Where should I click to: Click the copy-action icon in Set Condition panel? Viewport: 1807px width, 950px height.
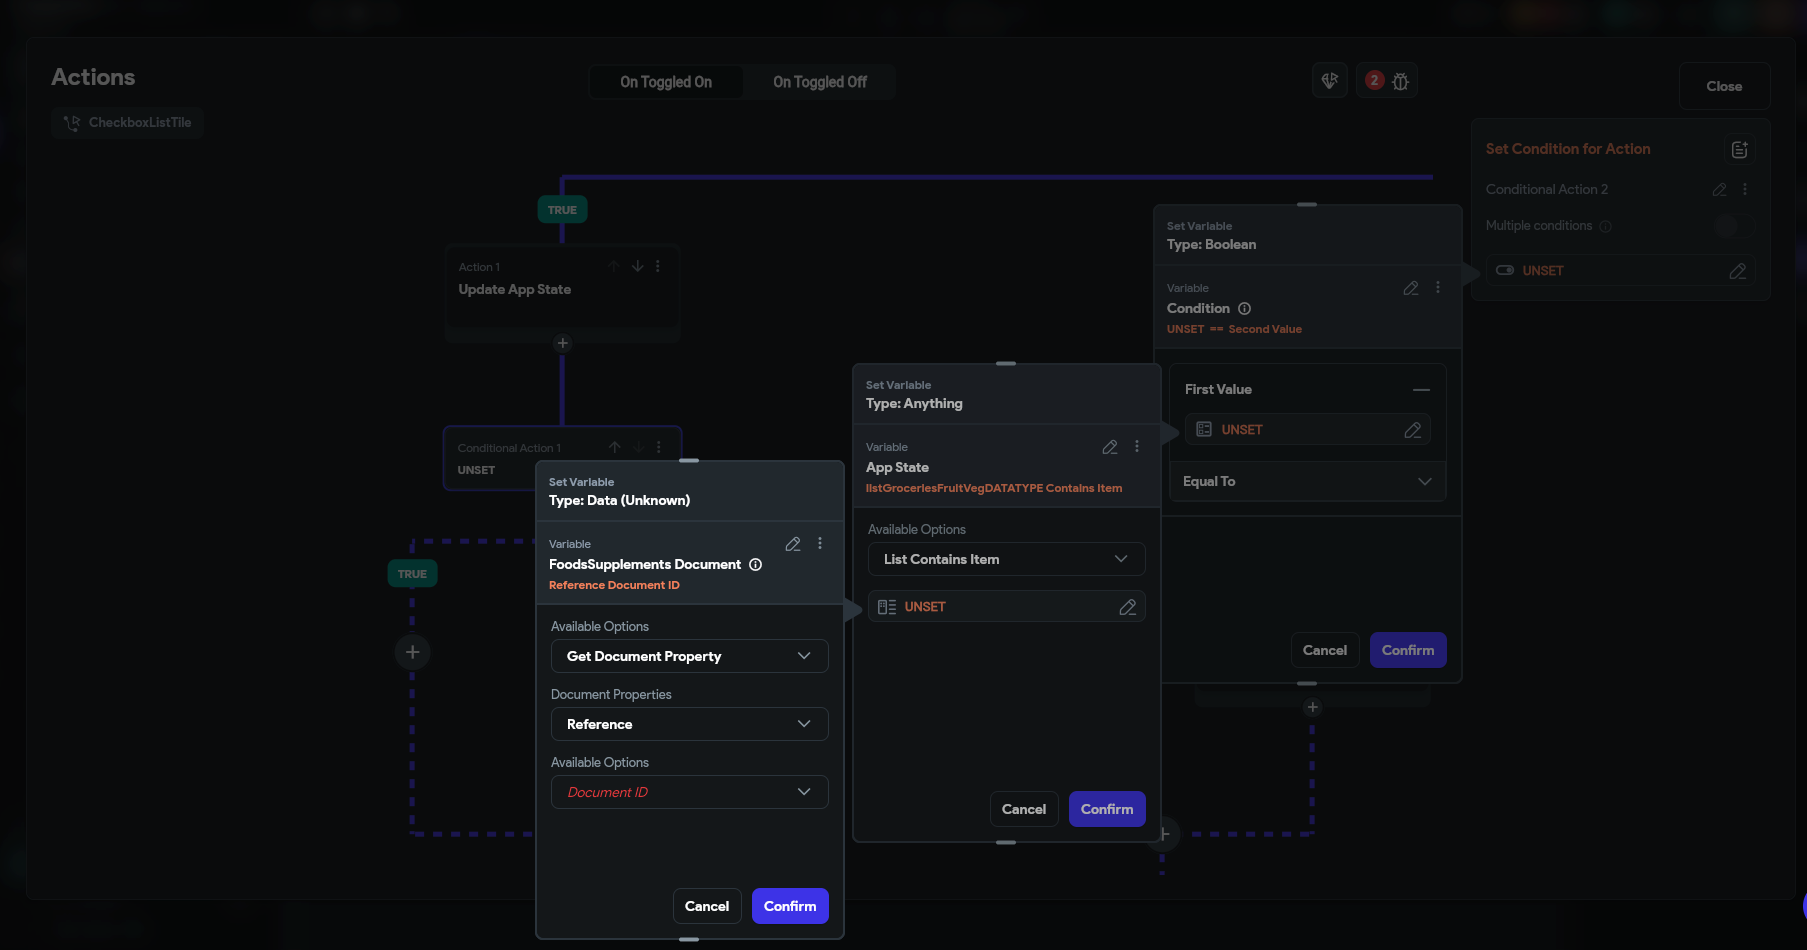coord(1740,149)
